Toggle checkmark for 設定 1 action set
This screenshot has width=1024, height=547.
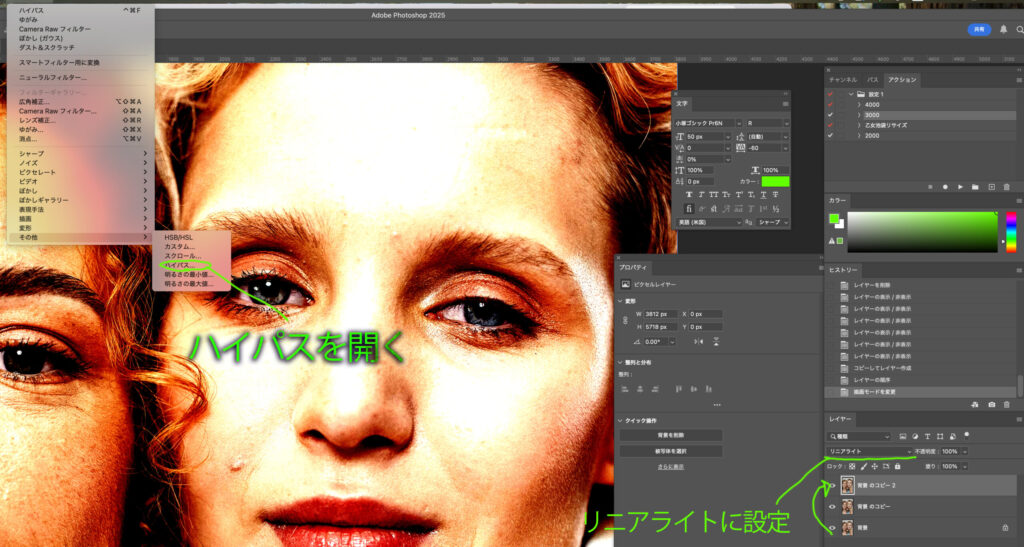point(830,94)
